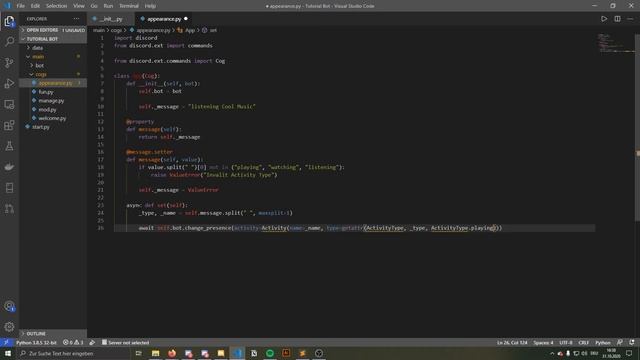Screen dimensions: 640x360
Task: Open the Run and Debug view
Action: tap(9, 83)
